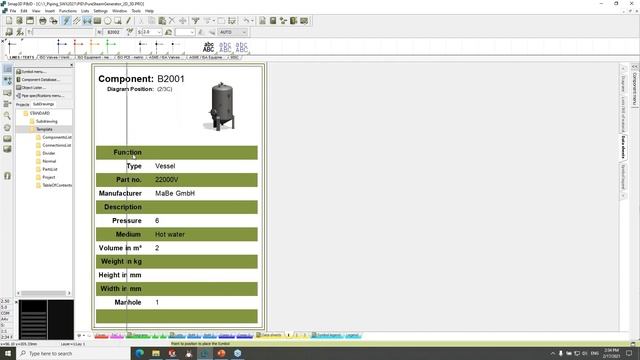Click the 'MaBe GmbH' manufacturer value
Screen dimensions: 640x360
click(175, 193)
